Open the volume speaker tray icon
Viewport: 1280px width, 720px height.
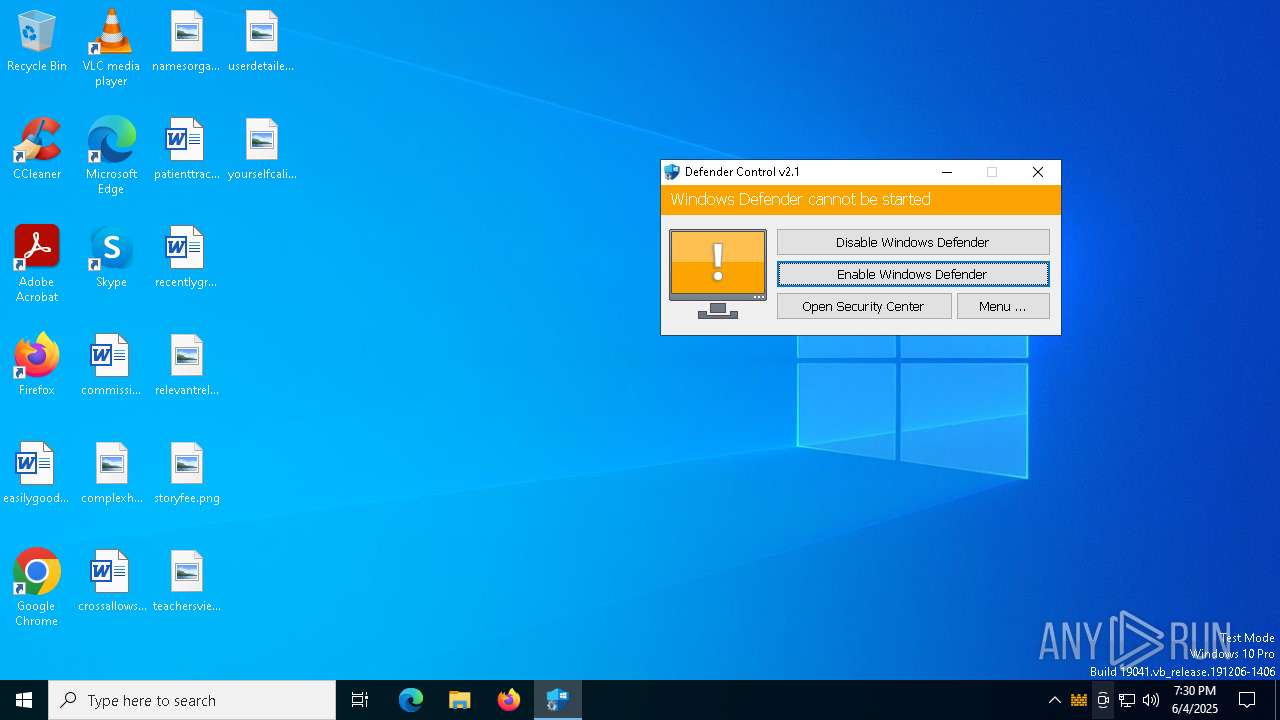pyautogui.click(x=1151, y=700)
